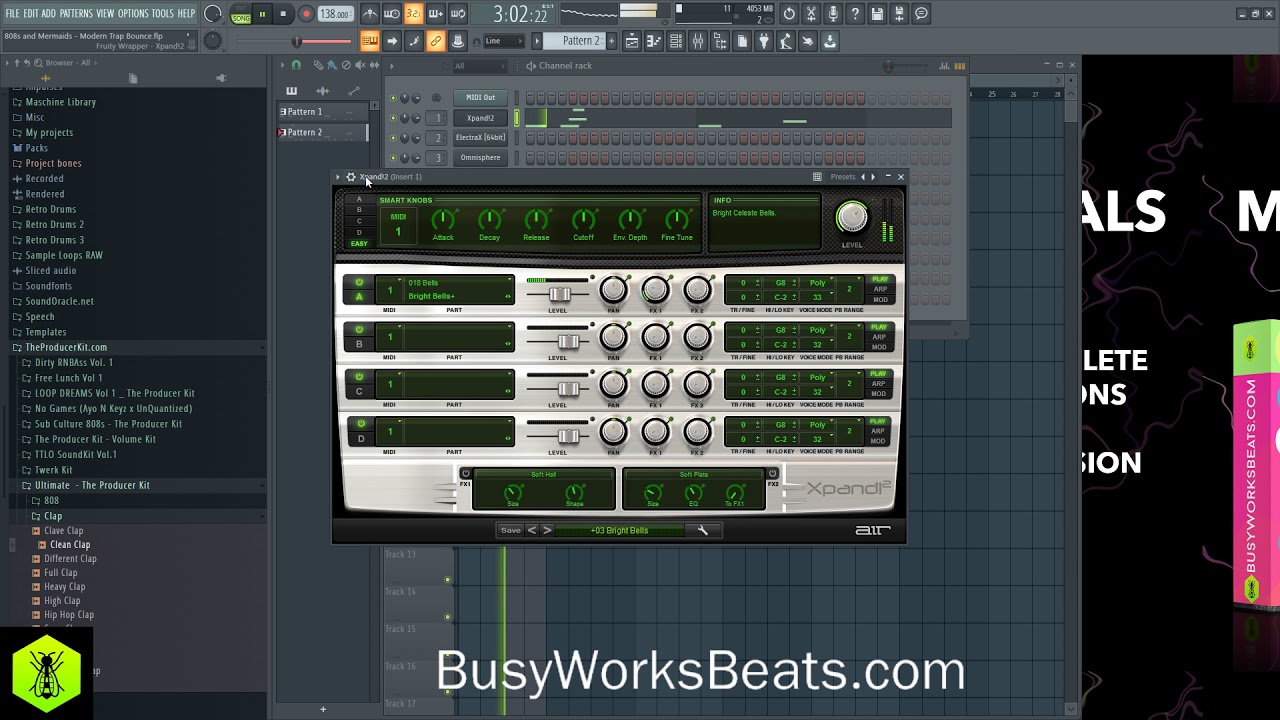
Task: Click the FX2 EQ knob
Action: (693, 492)
